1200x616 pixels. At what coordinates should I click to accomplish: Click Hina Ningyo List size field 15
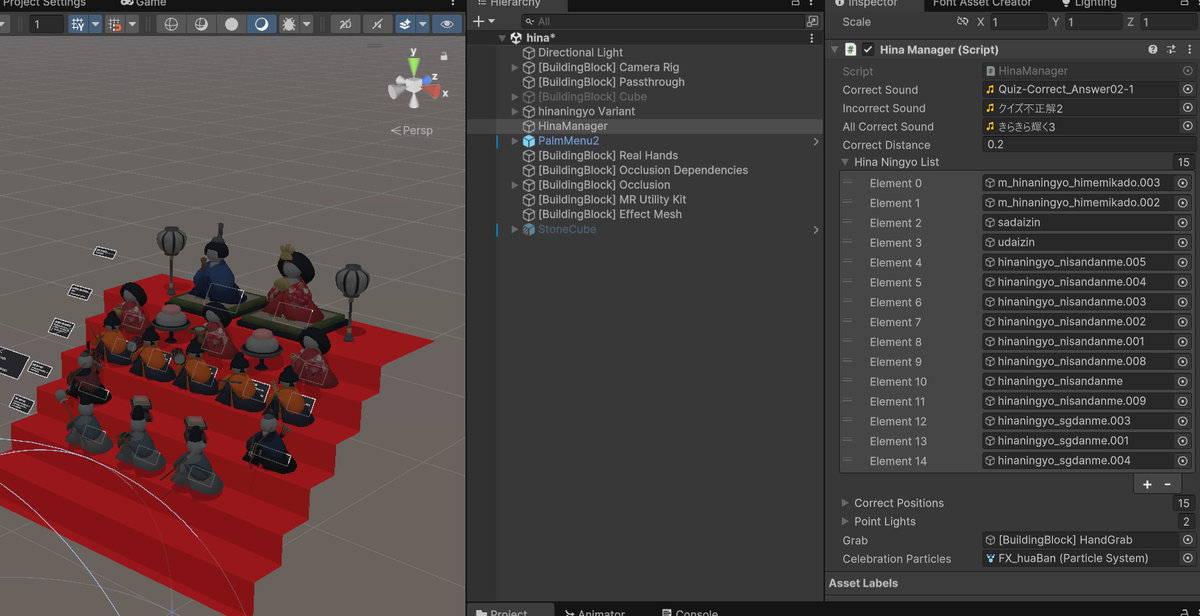click(1184, 162)
